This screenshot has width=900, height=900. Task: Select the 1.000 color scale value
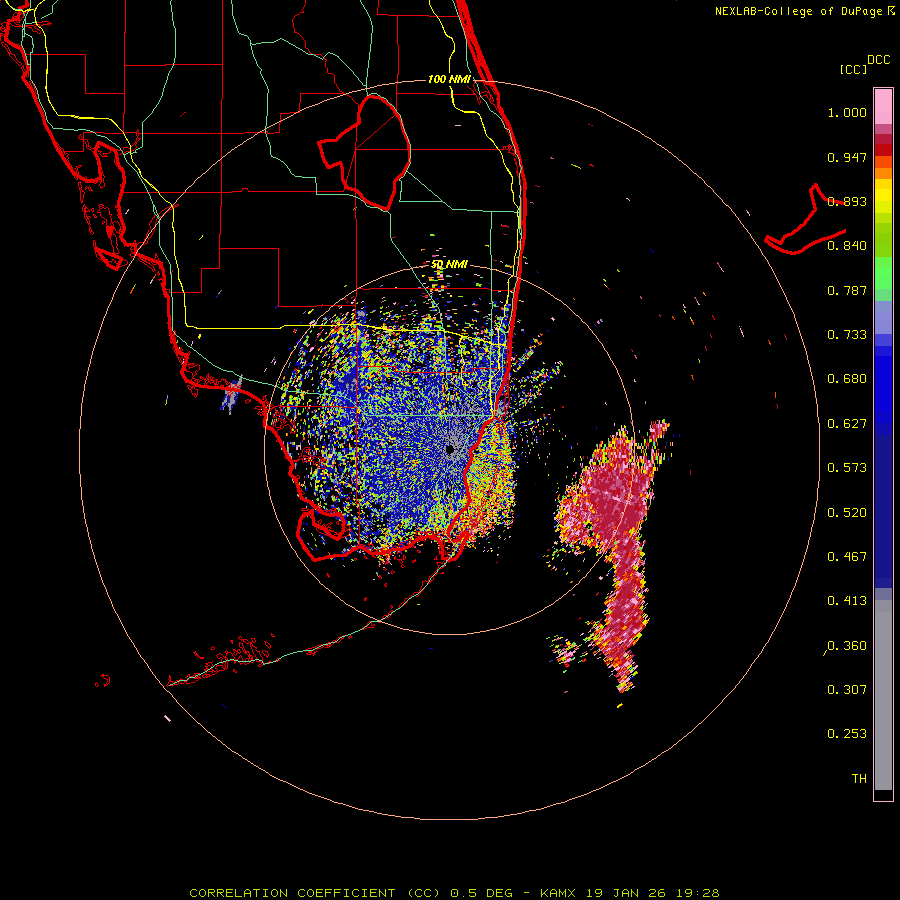coord(847,113)
